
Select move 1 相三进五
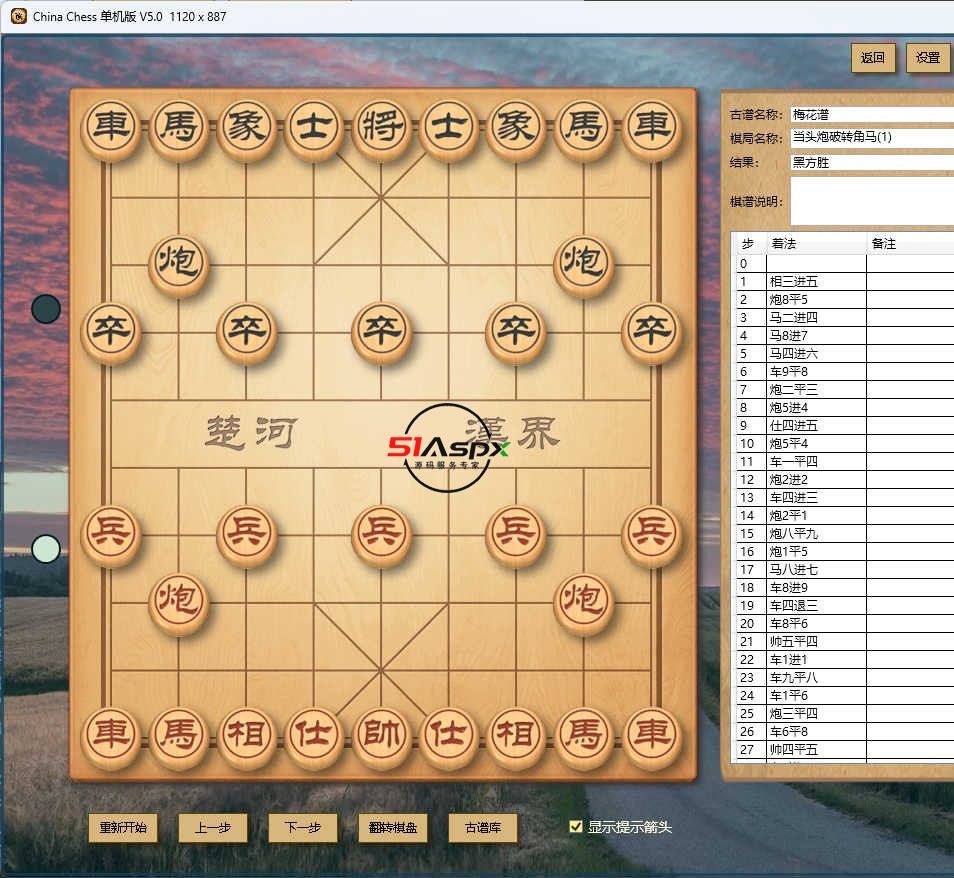(845, 281)
